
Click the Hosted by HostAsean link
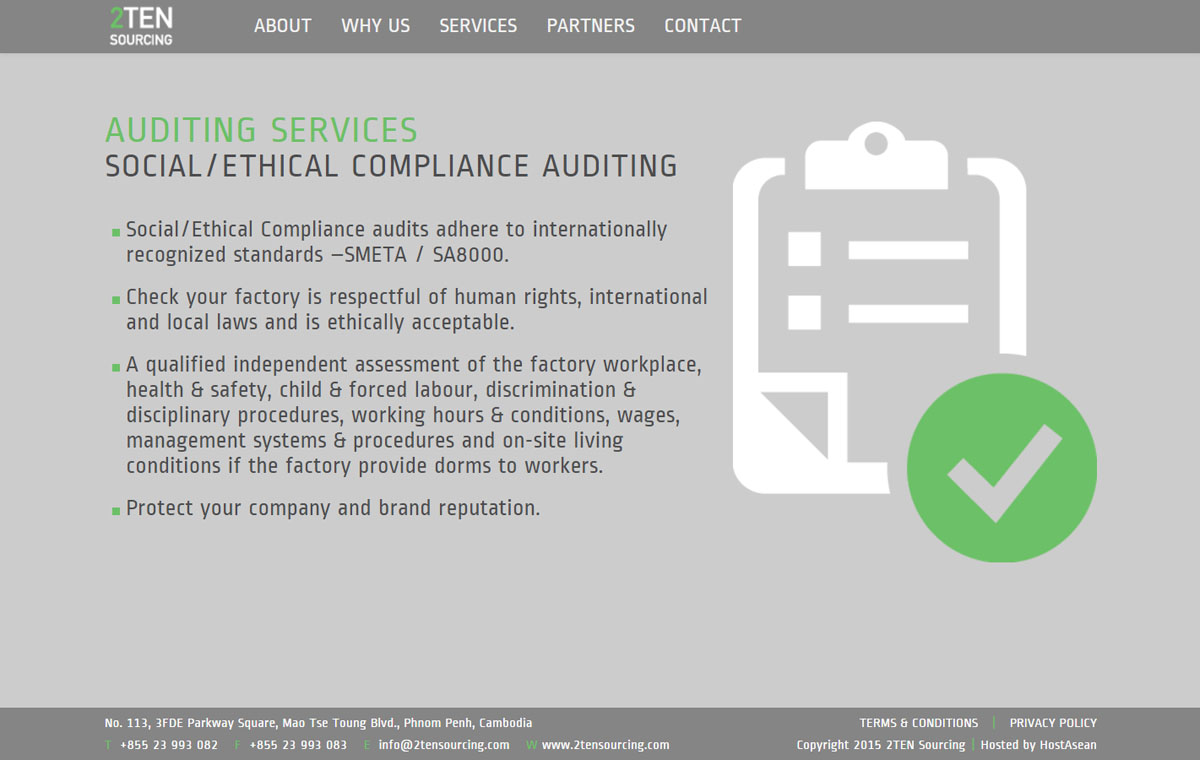pos(1038,745)
